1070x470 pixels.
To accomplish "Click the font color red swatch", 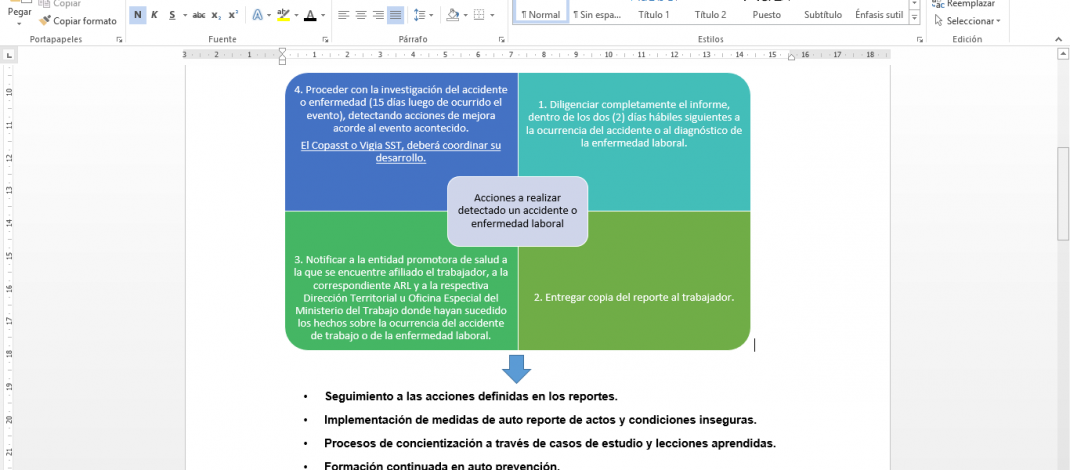I will [309, 15].
